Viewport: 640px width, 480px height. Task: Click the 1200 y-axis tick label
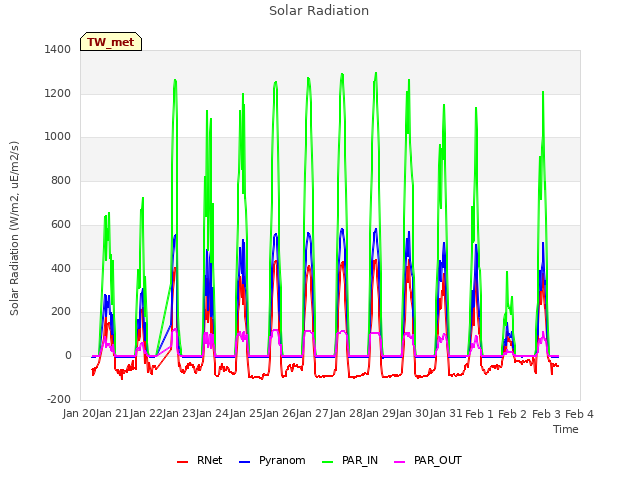[58, 93]
